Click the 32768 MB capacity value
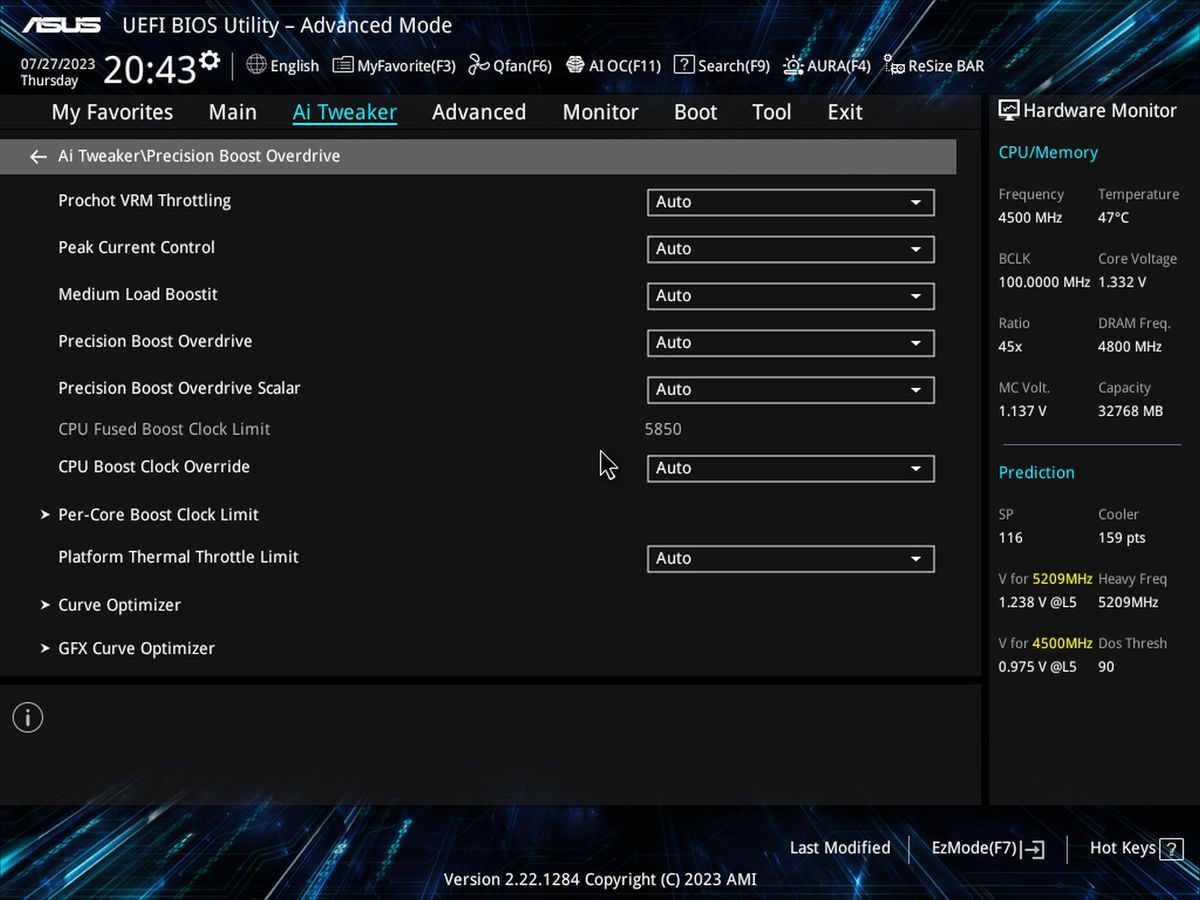Viewport: 1200px width, 900px height. click(1131, 411)
